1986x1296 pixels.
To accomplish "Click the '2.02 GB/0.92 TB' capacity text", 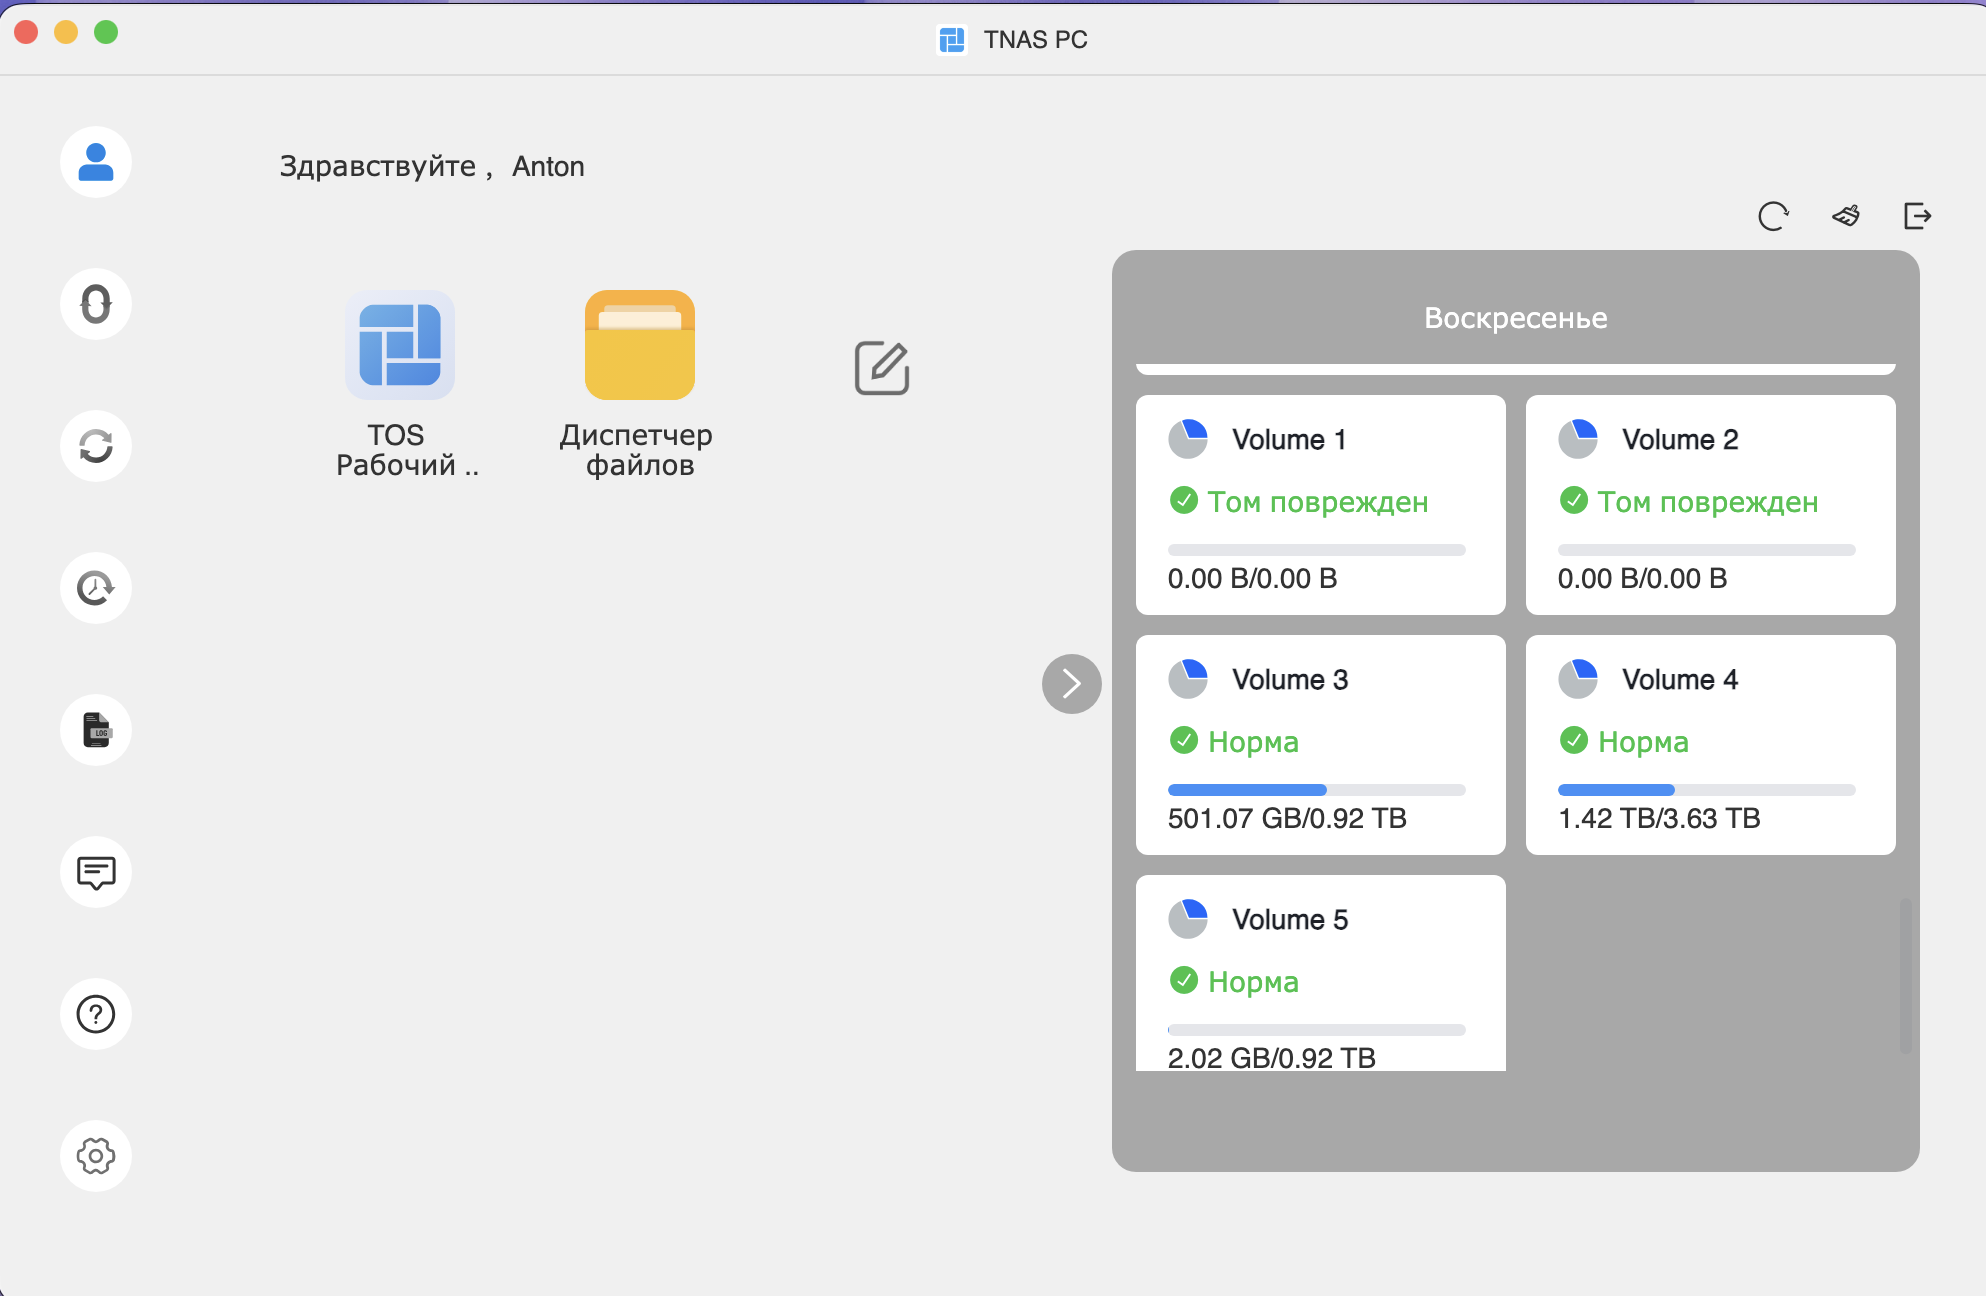I will (x=1272, y=1057).
